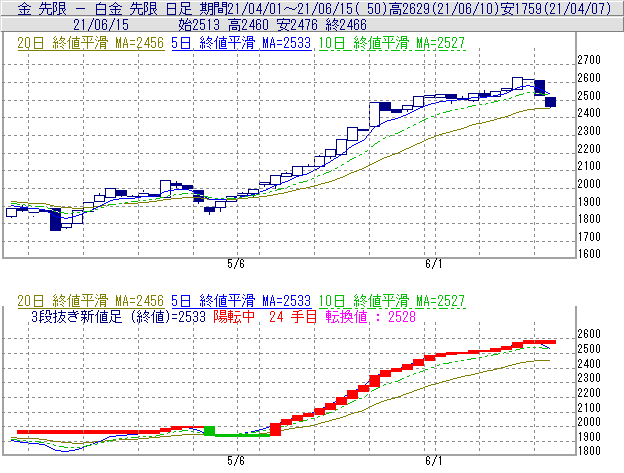Screen dimensions: 624x473
Task: Click the magenta text '転換値 : 2528'
Action: coord(371,317)
